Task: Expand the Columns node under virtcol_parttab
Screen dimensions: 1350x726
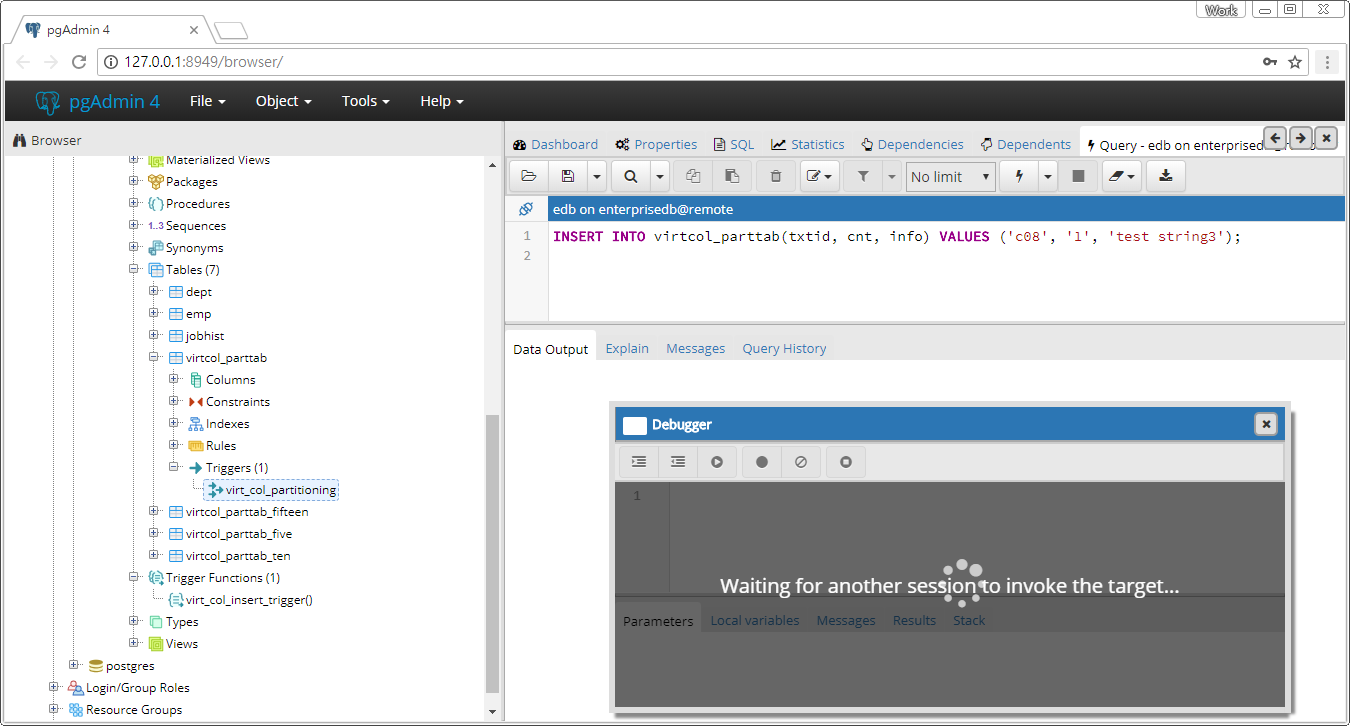Action: coord(174,380)
